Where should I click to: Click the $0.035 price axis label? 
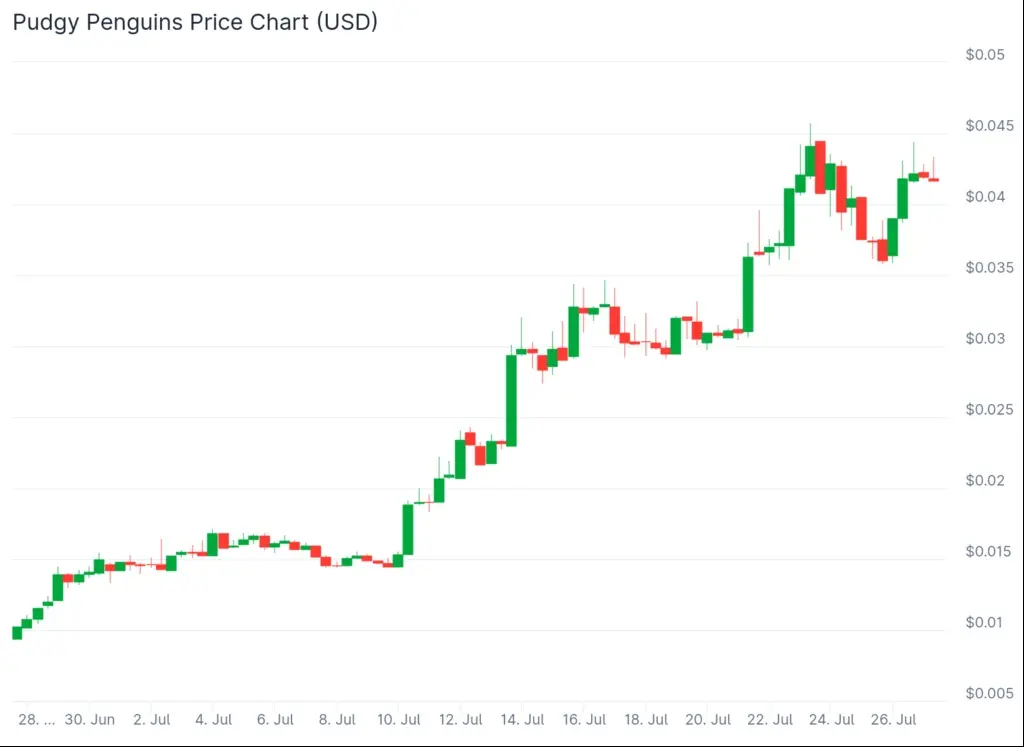[989, 268]
